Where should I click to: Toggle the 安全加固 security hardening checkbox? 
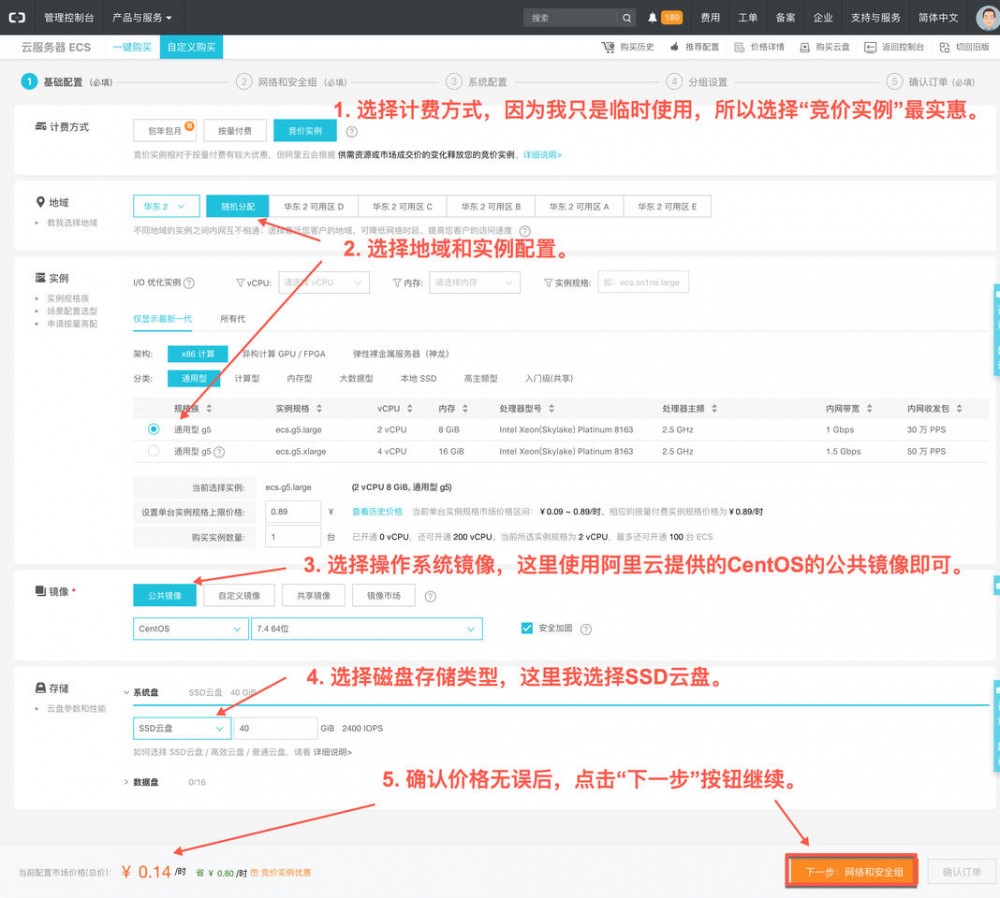(x=525, y=628)
